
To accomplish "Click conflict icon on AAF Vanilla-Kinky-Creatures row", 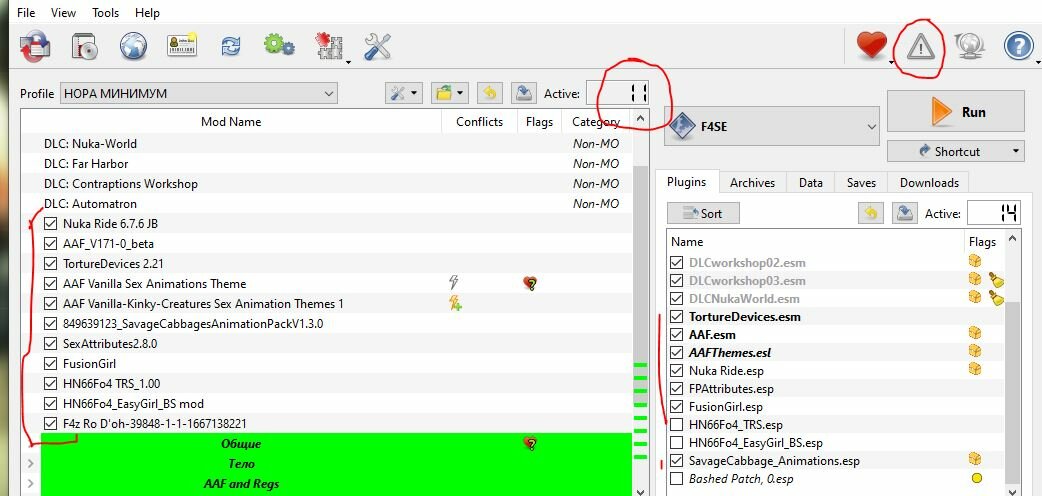I will click(x=455, y=303).
